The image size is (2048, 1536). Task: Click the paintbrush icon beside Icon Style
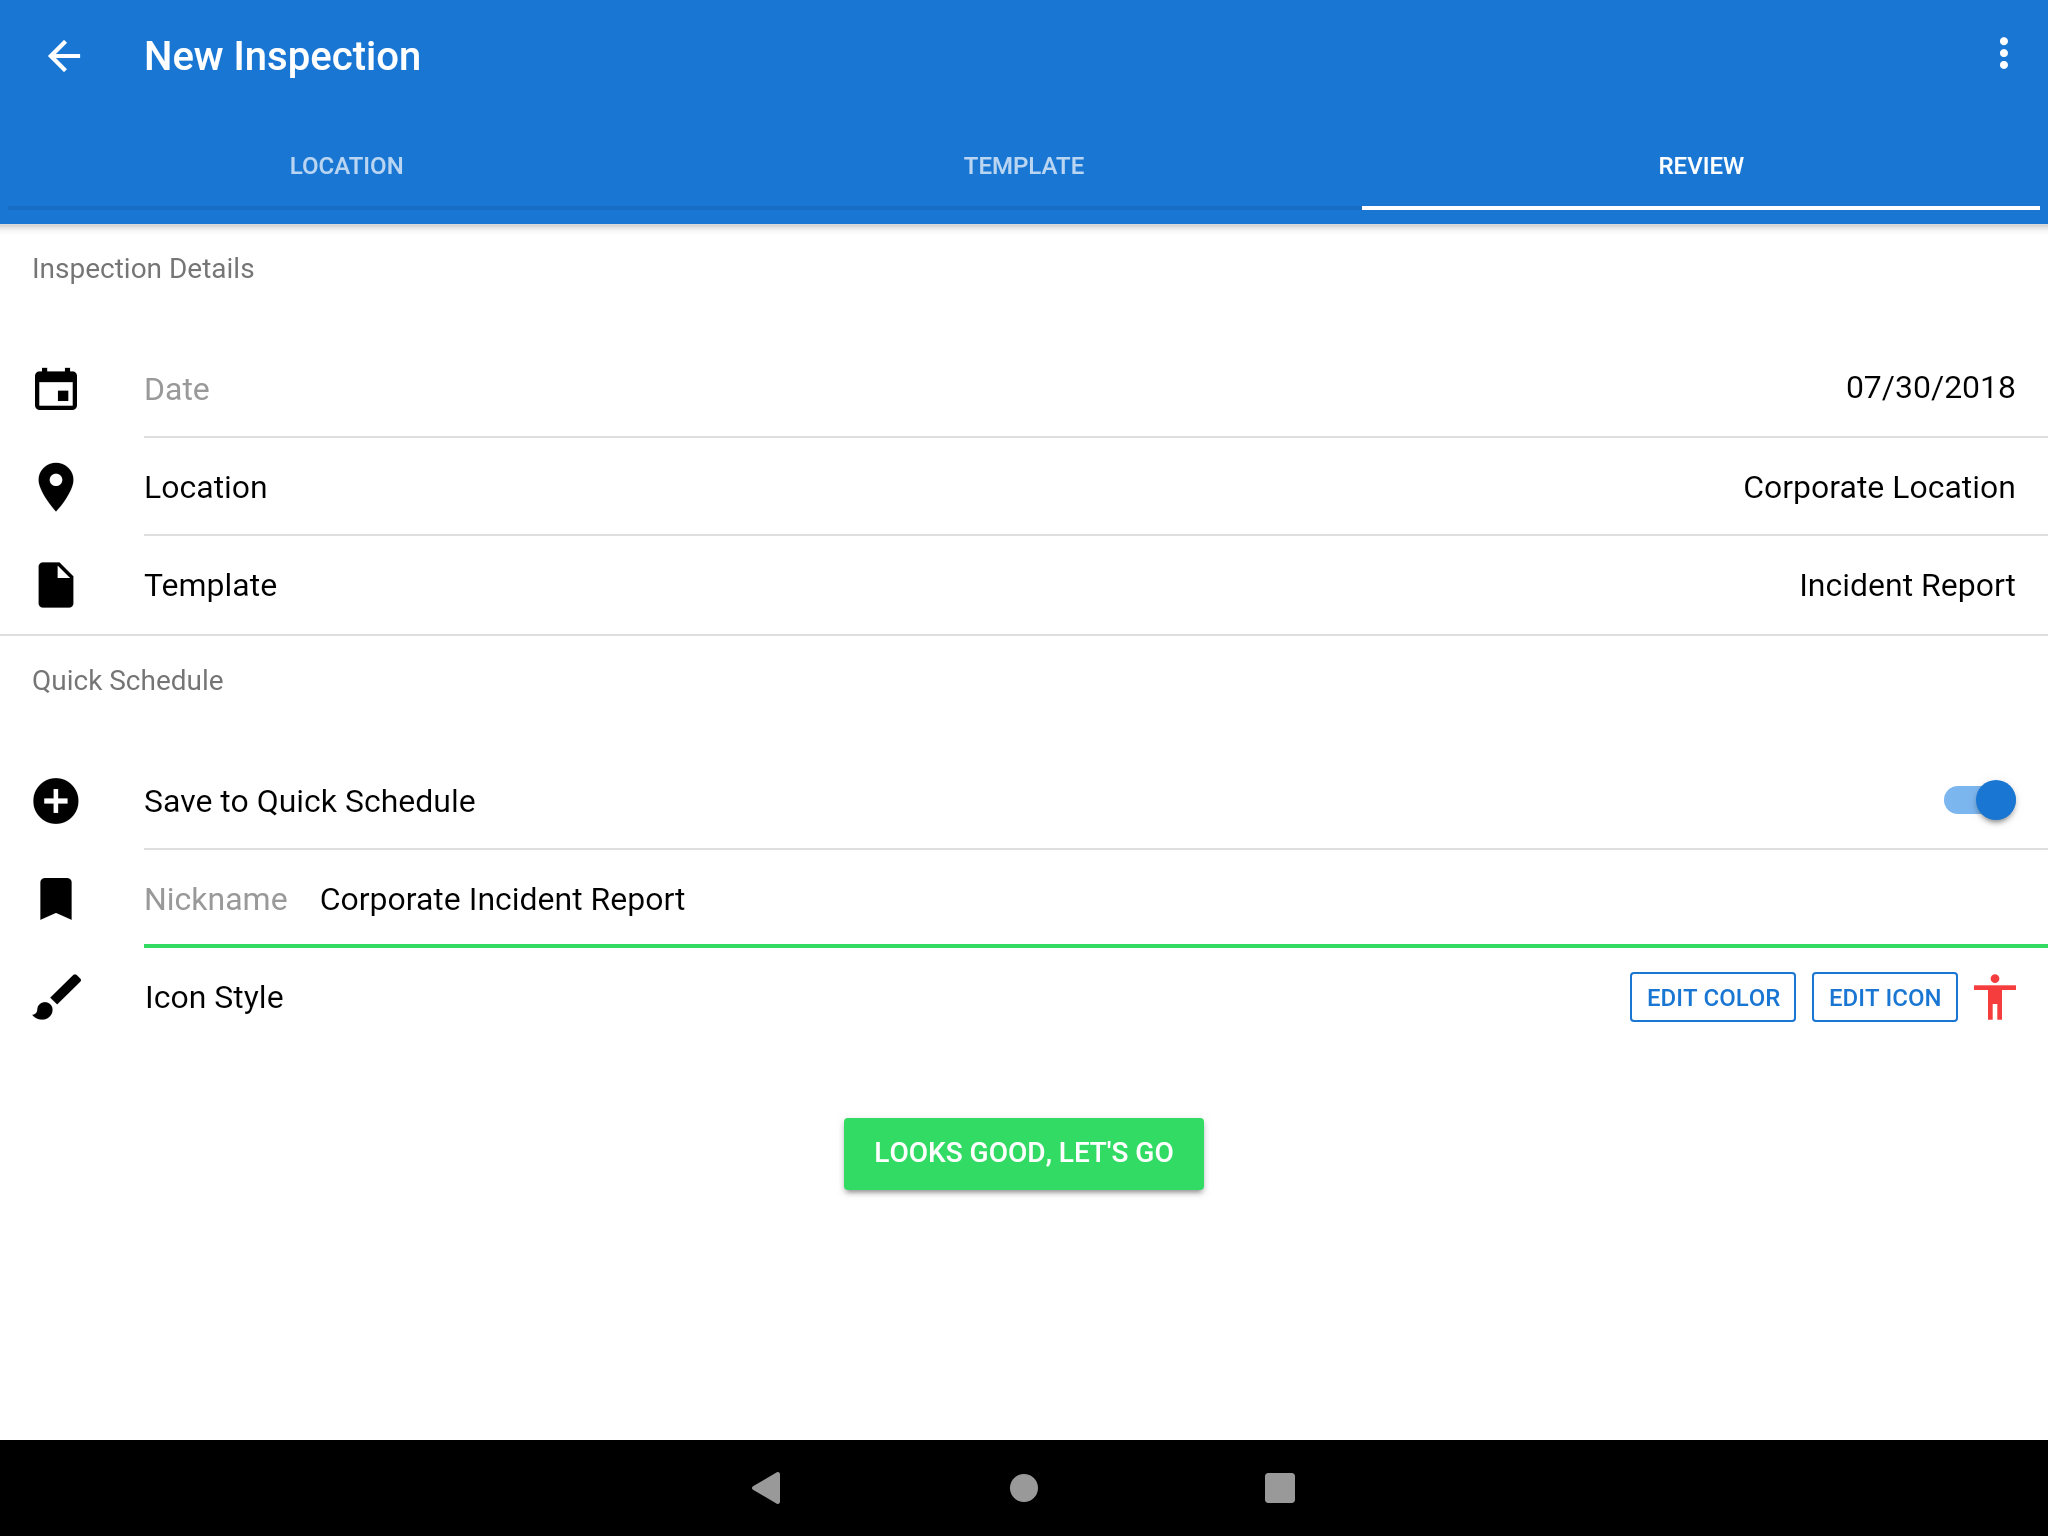(x=56, y=997)
